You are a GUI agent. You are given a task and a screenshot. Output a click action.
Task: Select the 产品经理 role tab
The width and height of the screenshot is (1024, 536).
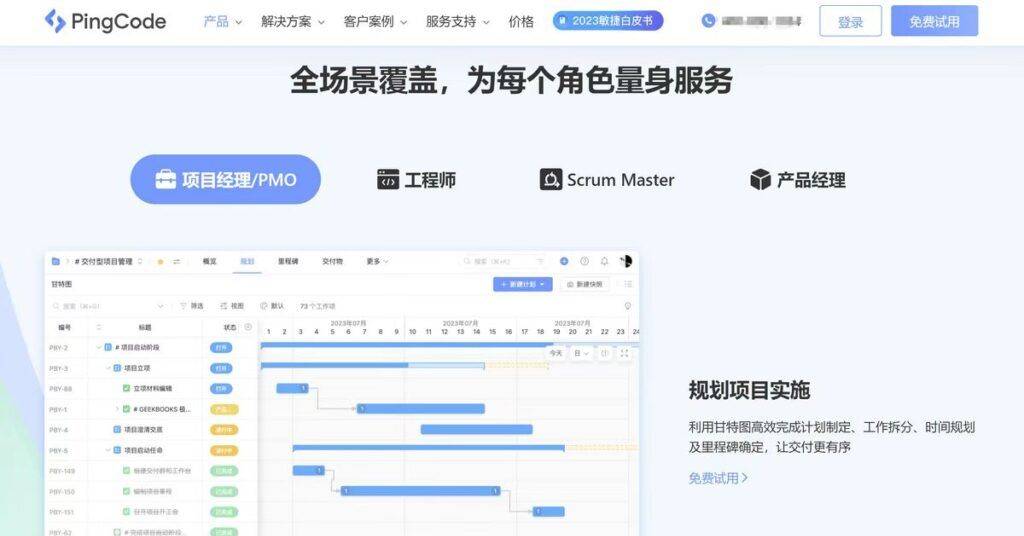[797, 180]
